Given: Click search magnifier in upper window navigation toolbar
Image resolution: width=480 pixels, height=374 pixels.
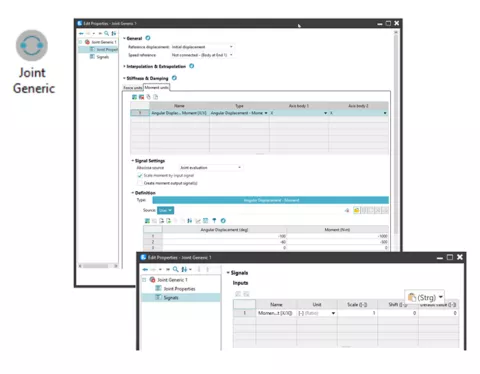Looking at the screenshot, I should pos(106,33).
